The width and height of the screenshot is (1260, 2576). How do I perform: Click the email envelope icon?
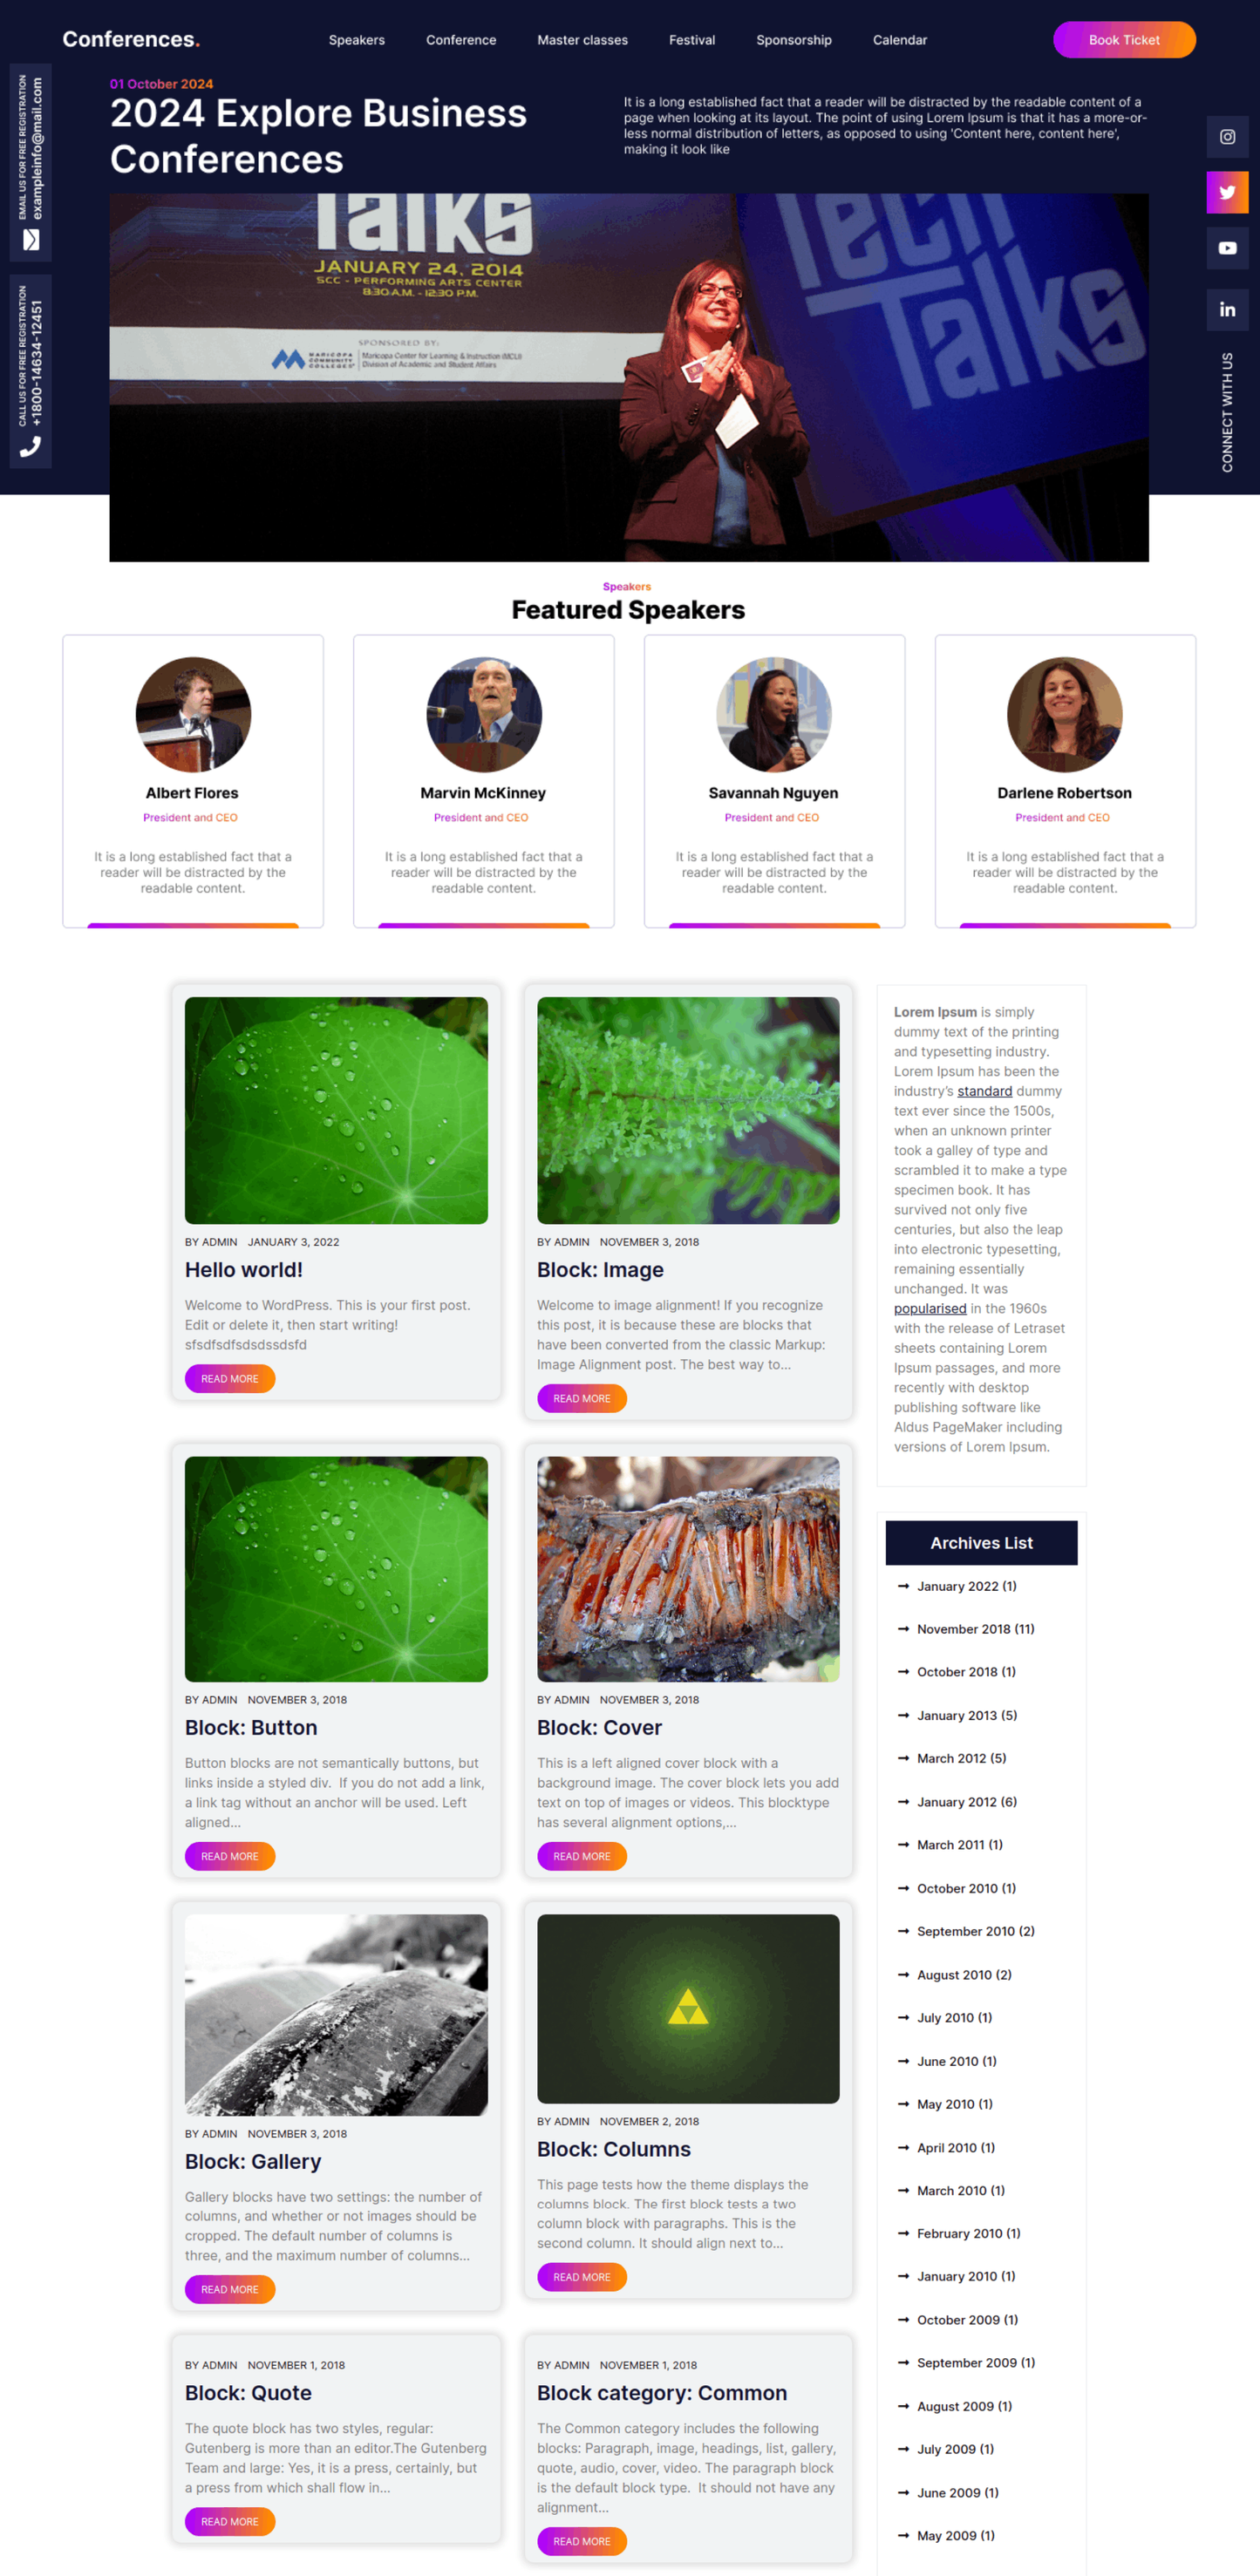(31, 240)
